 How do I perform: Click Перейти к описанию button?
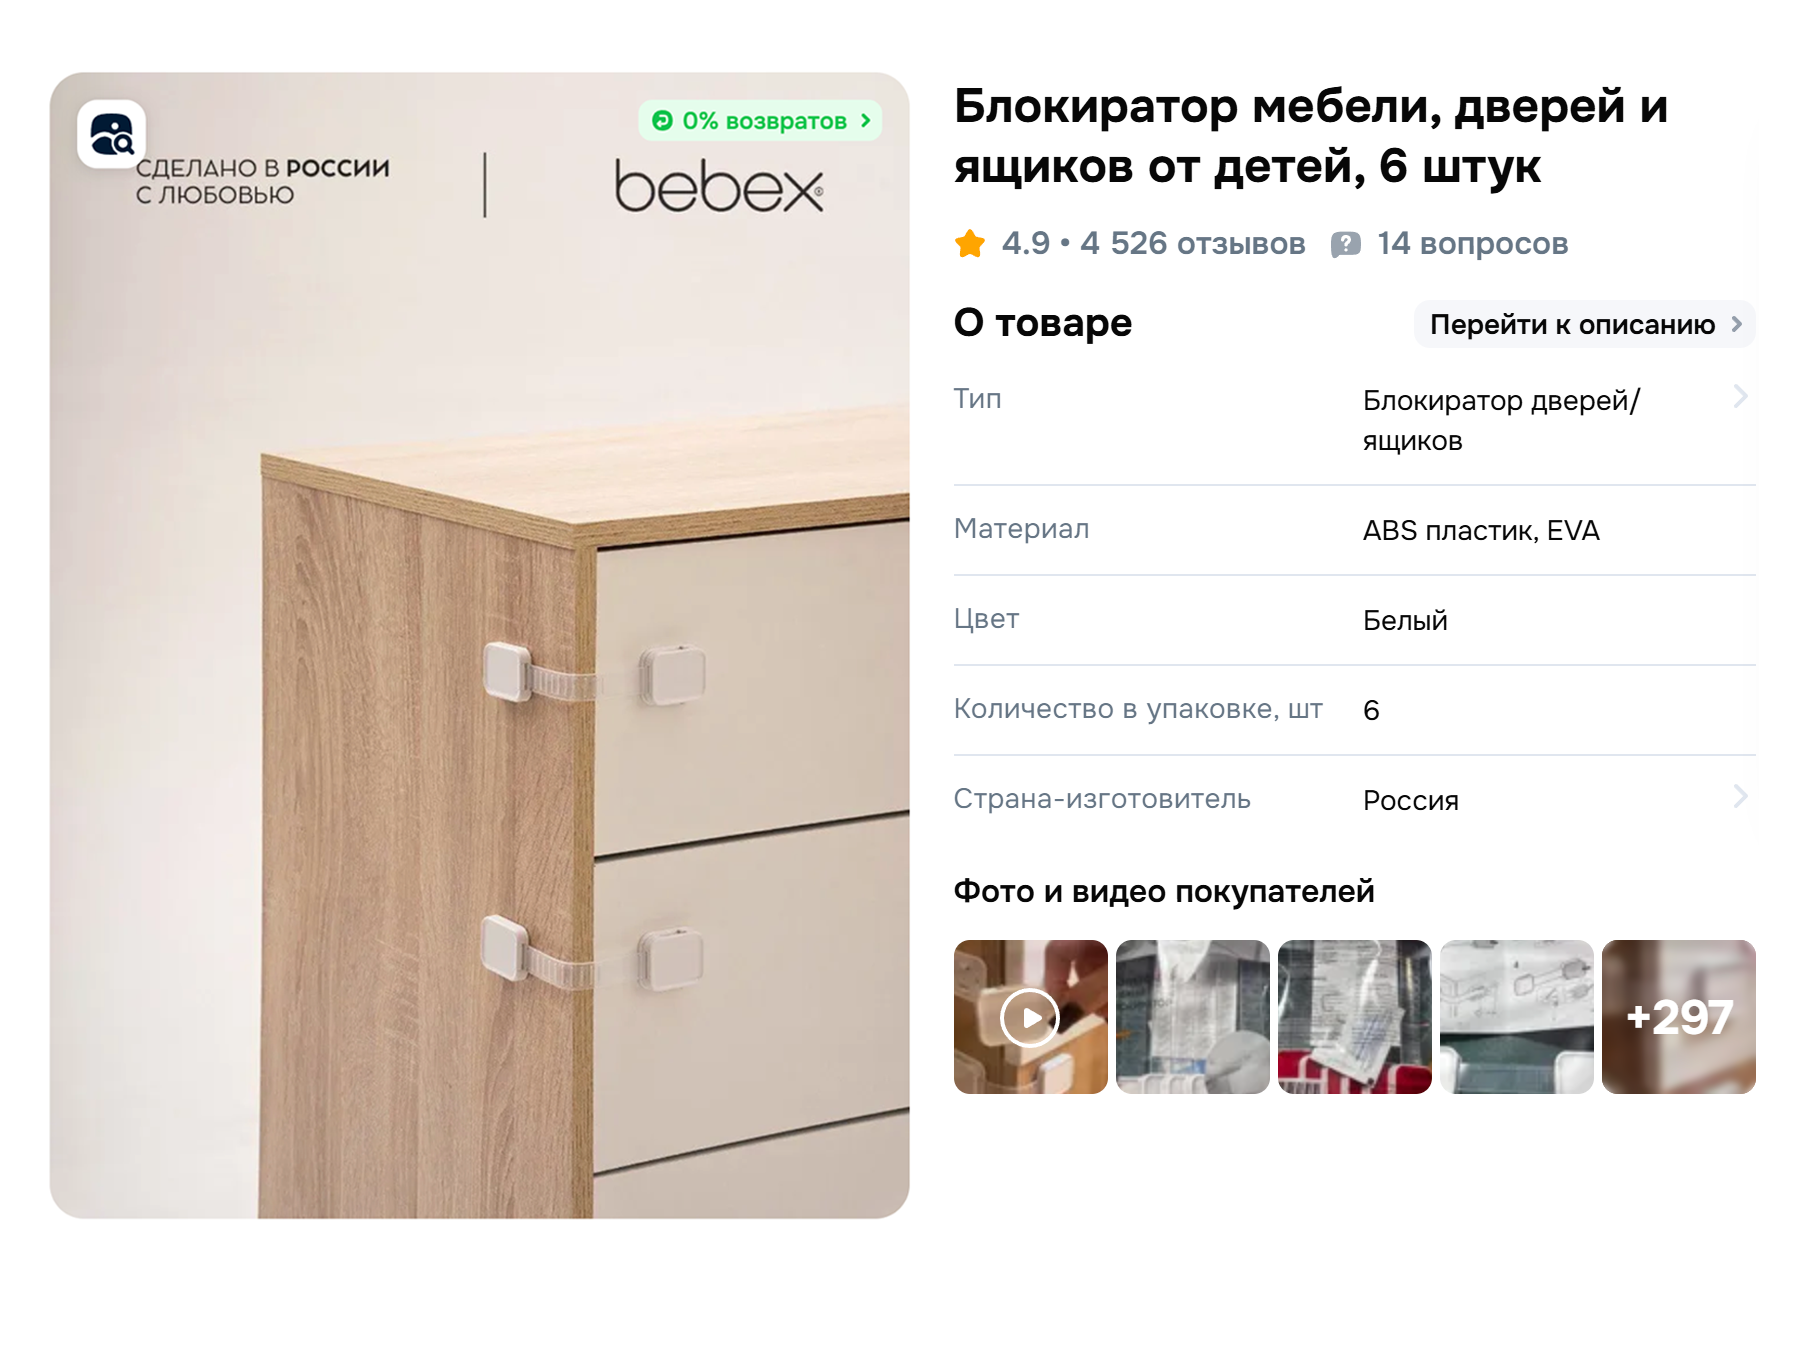1585,324
